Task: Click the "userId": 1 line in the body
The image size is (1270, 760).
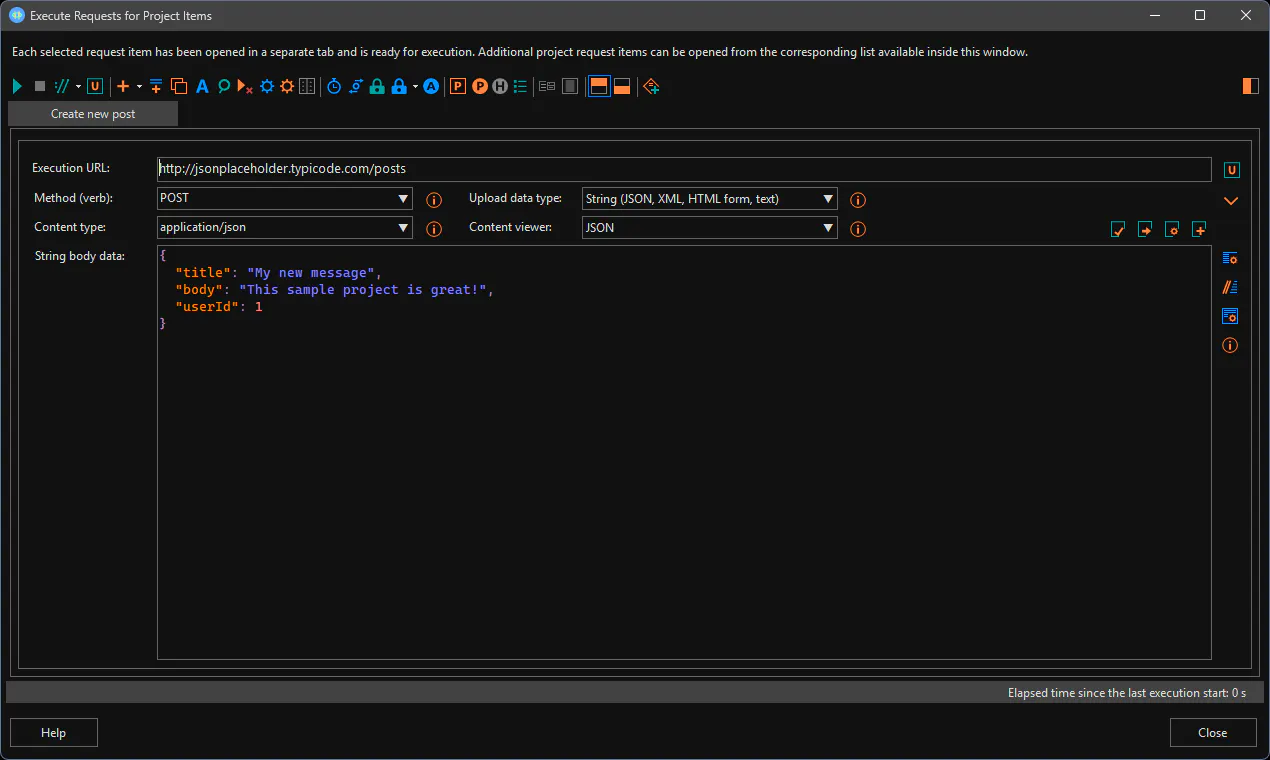Action: pyautogui.click(x=219, y=307)
